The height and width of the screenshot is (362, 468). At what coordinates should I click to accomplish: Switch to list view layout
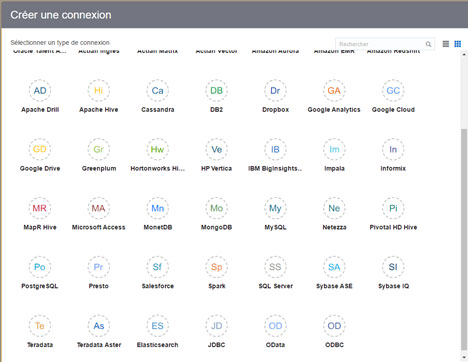coord(446,44)
